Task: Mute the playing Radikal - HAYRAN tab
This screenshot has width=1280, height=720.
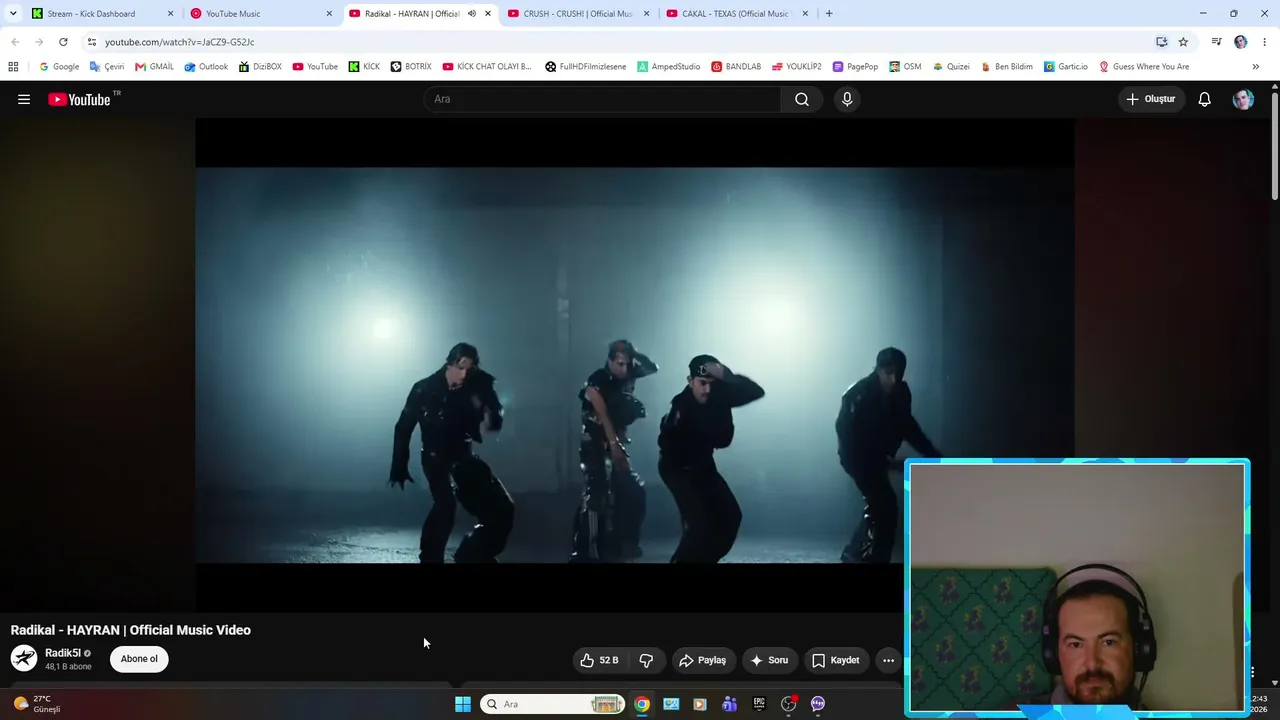Action: pos(471,14)
